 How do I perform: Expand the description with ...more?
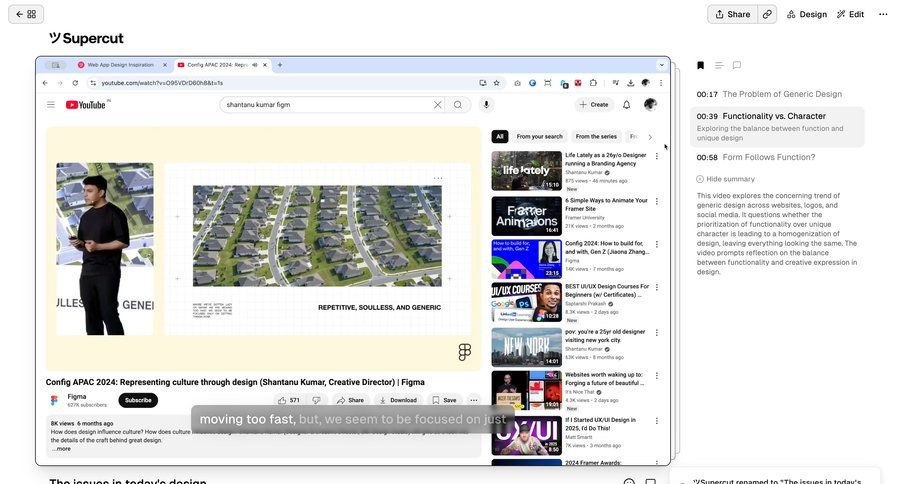(x=61, y=449)
